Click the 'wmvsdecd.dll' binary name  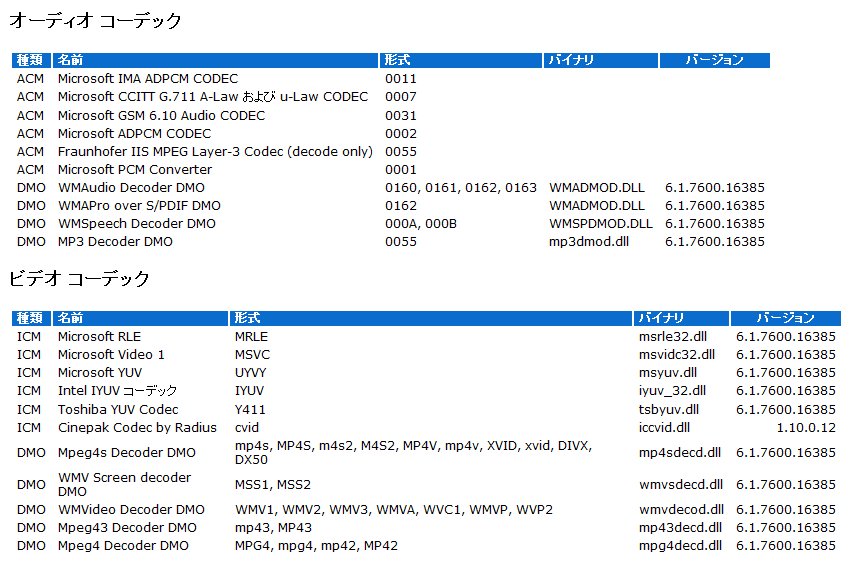pyautogui.click(x=681, y=484)
